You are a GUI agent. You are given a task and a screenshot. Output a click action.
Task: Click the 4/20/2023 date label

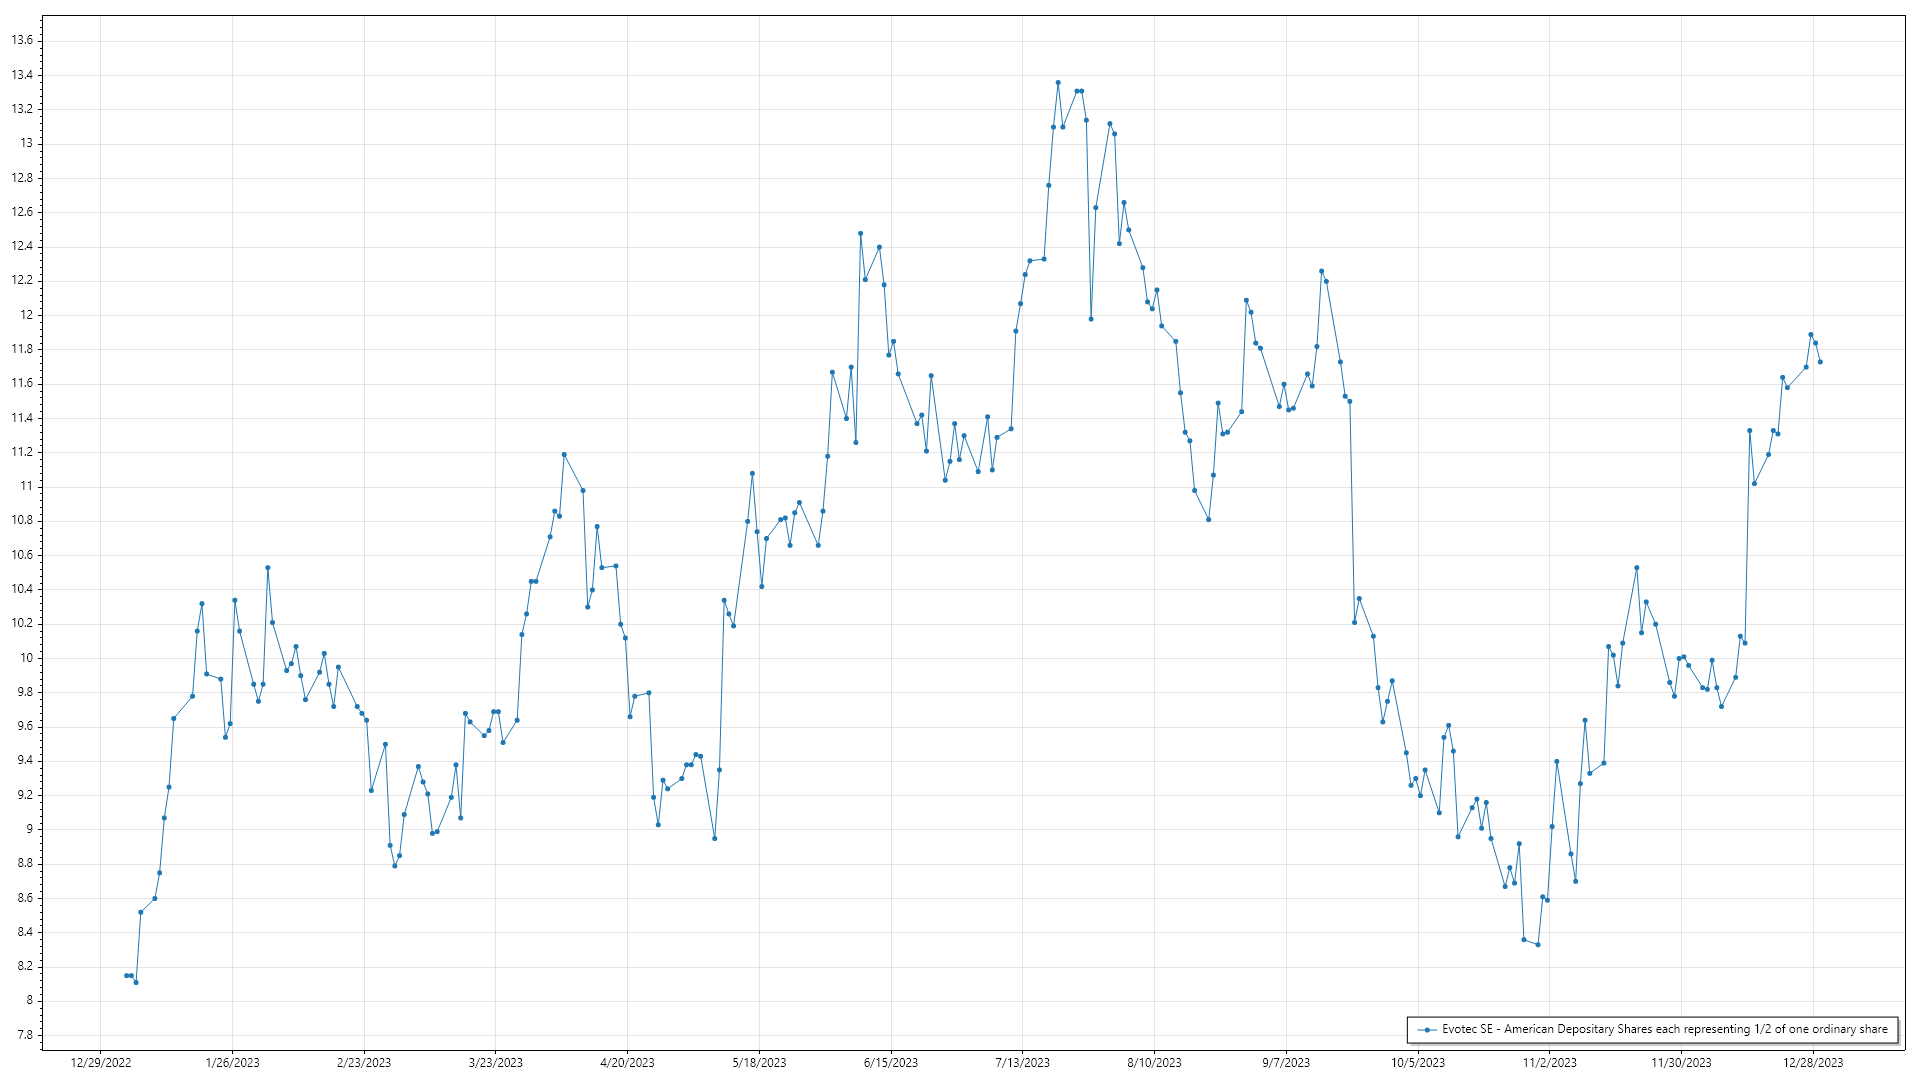(x=627, y=1063)
